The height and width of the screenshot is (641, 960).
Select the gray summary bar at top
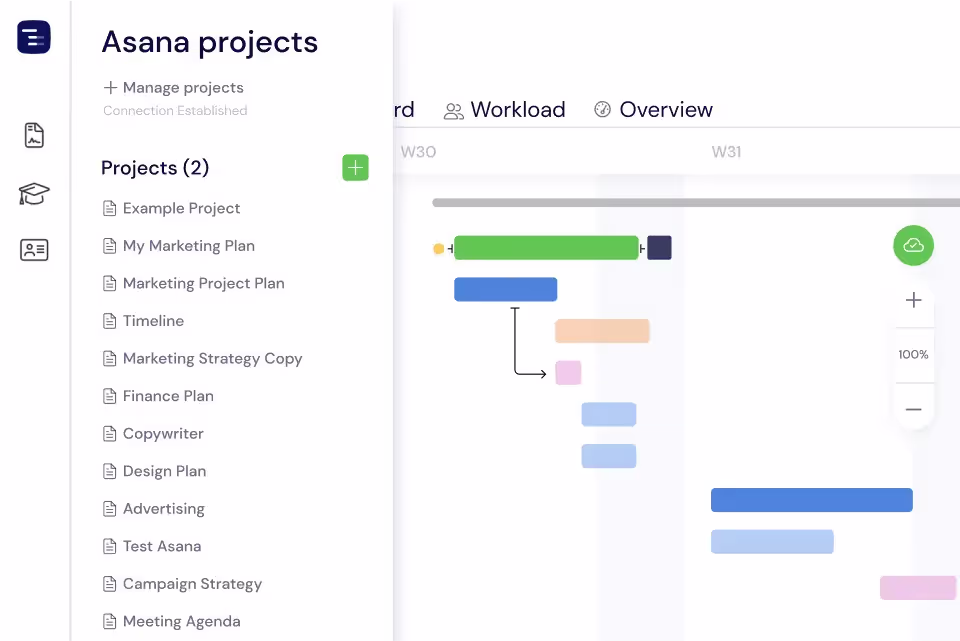coord(696,203)
